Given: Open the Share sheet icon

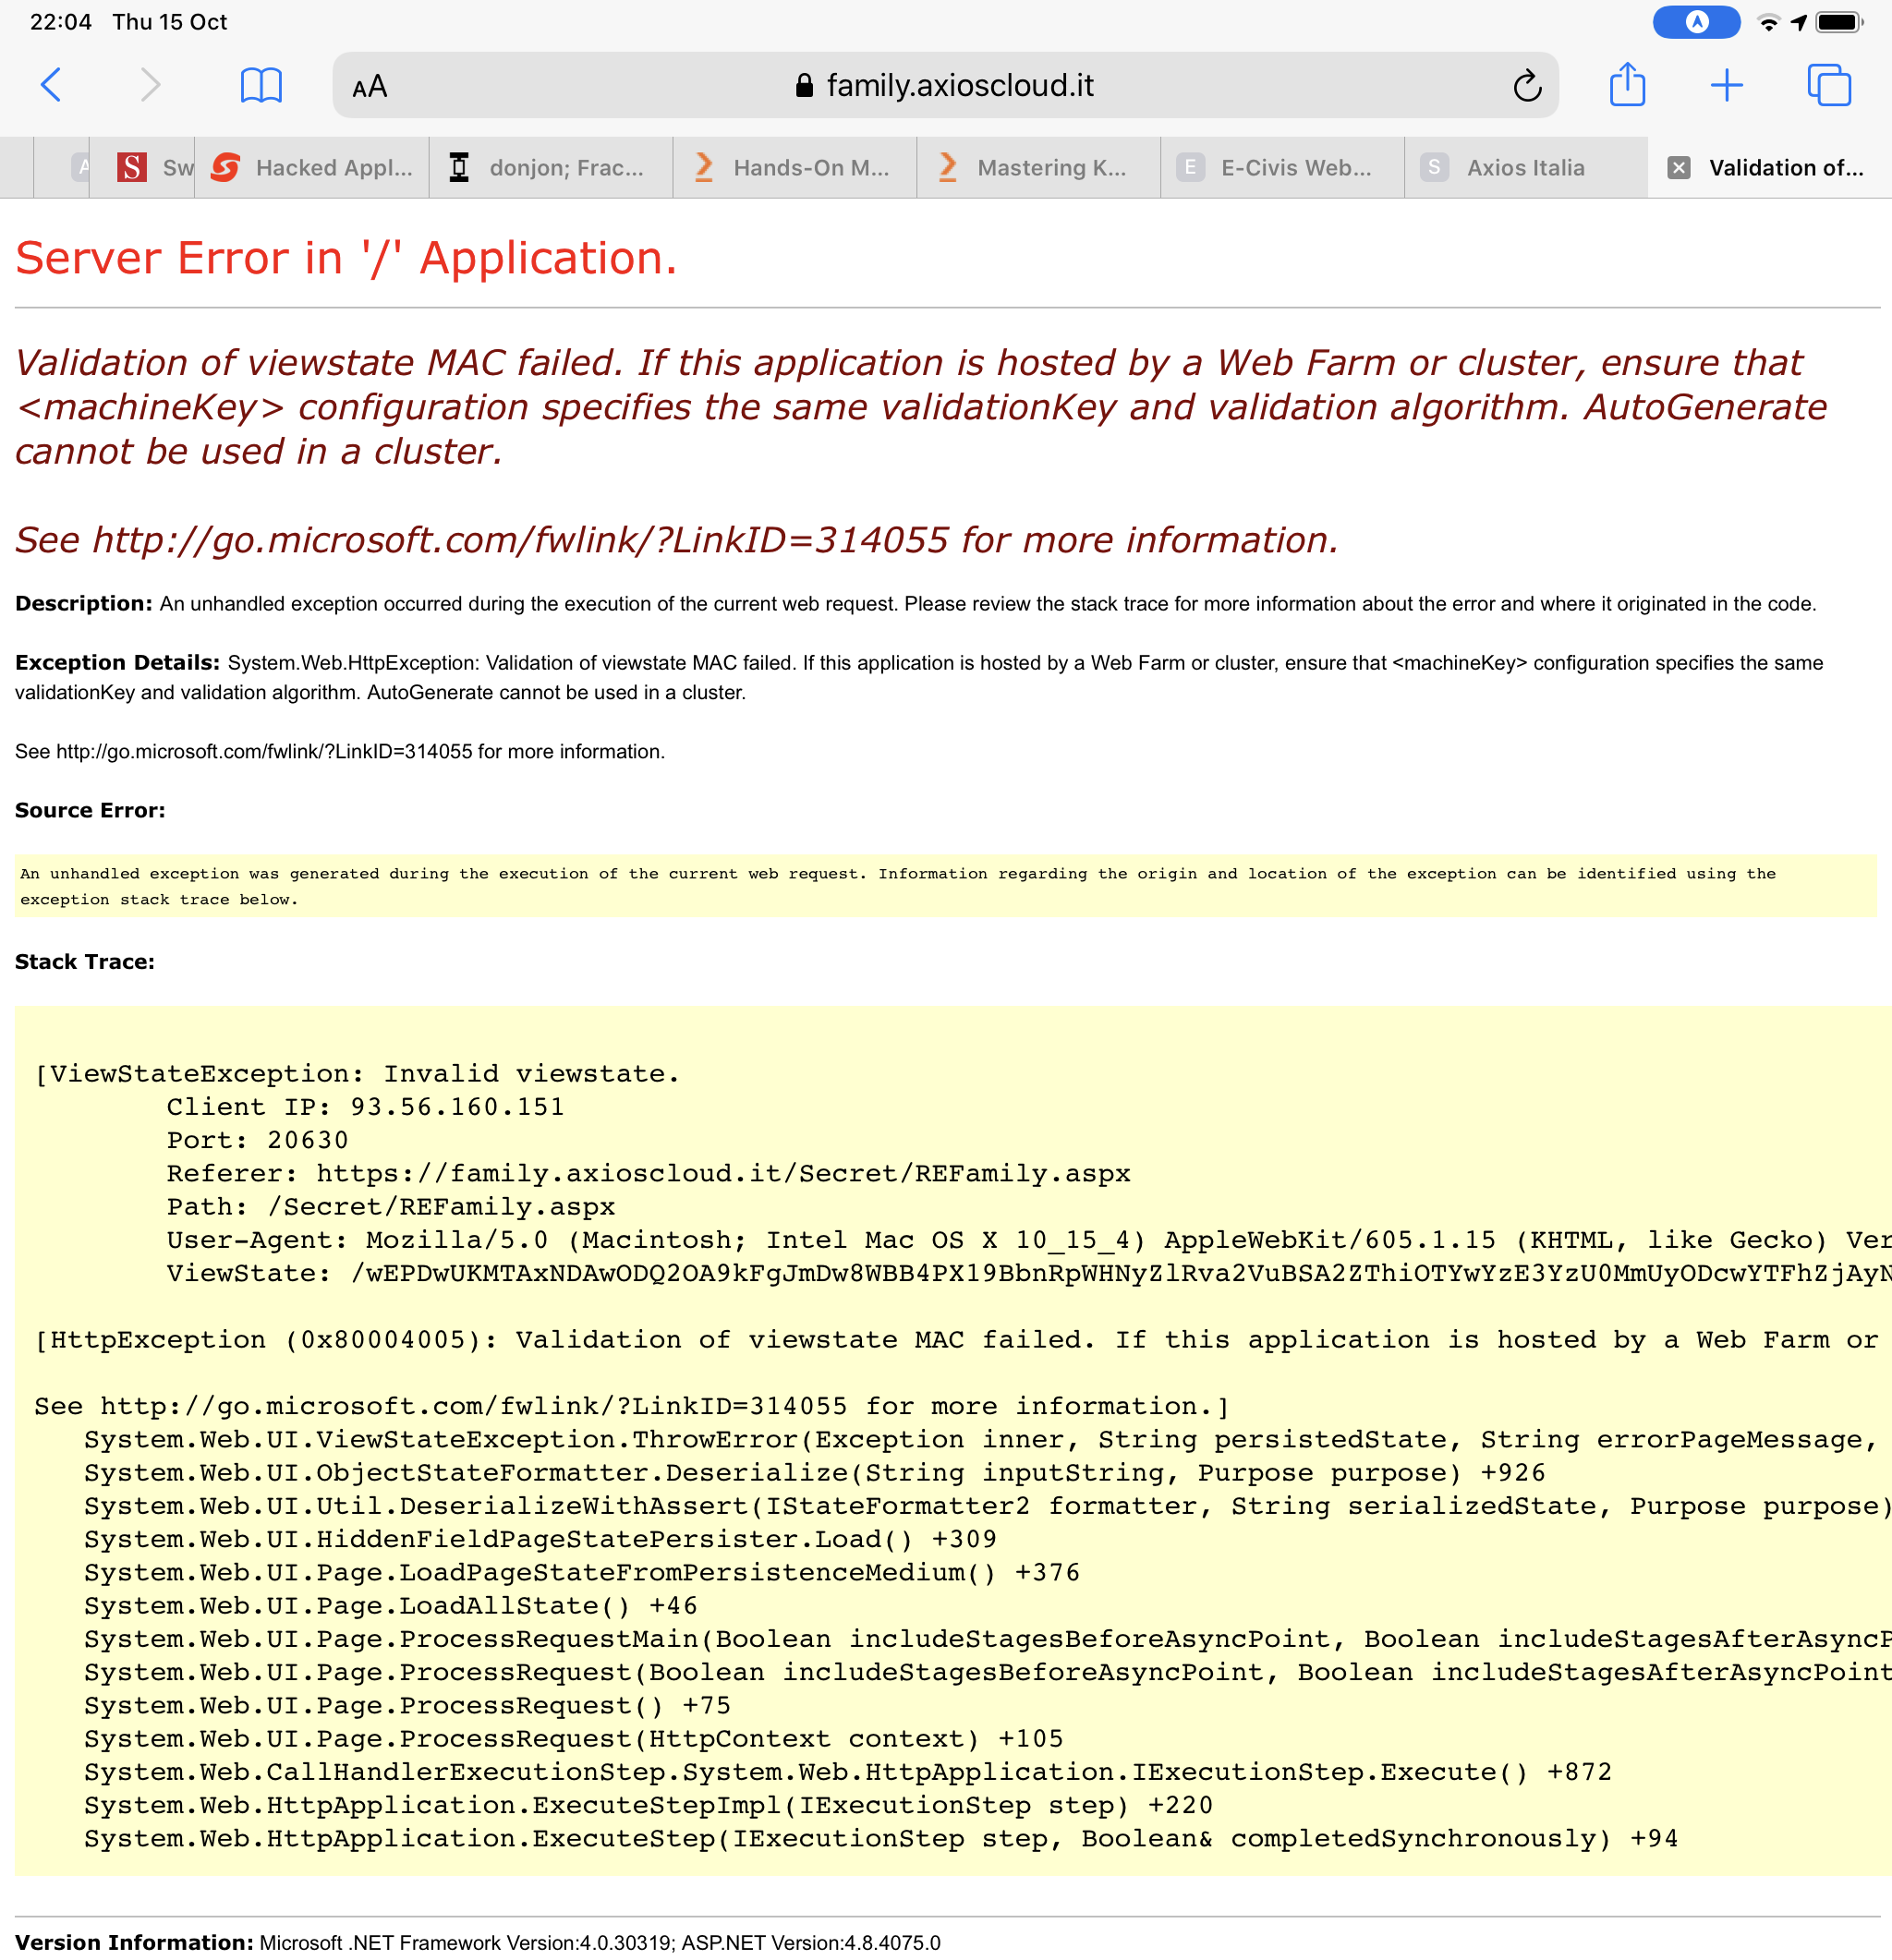Looking at the screenshot, I should (1627, 84).
